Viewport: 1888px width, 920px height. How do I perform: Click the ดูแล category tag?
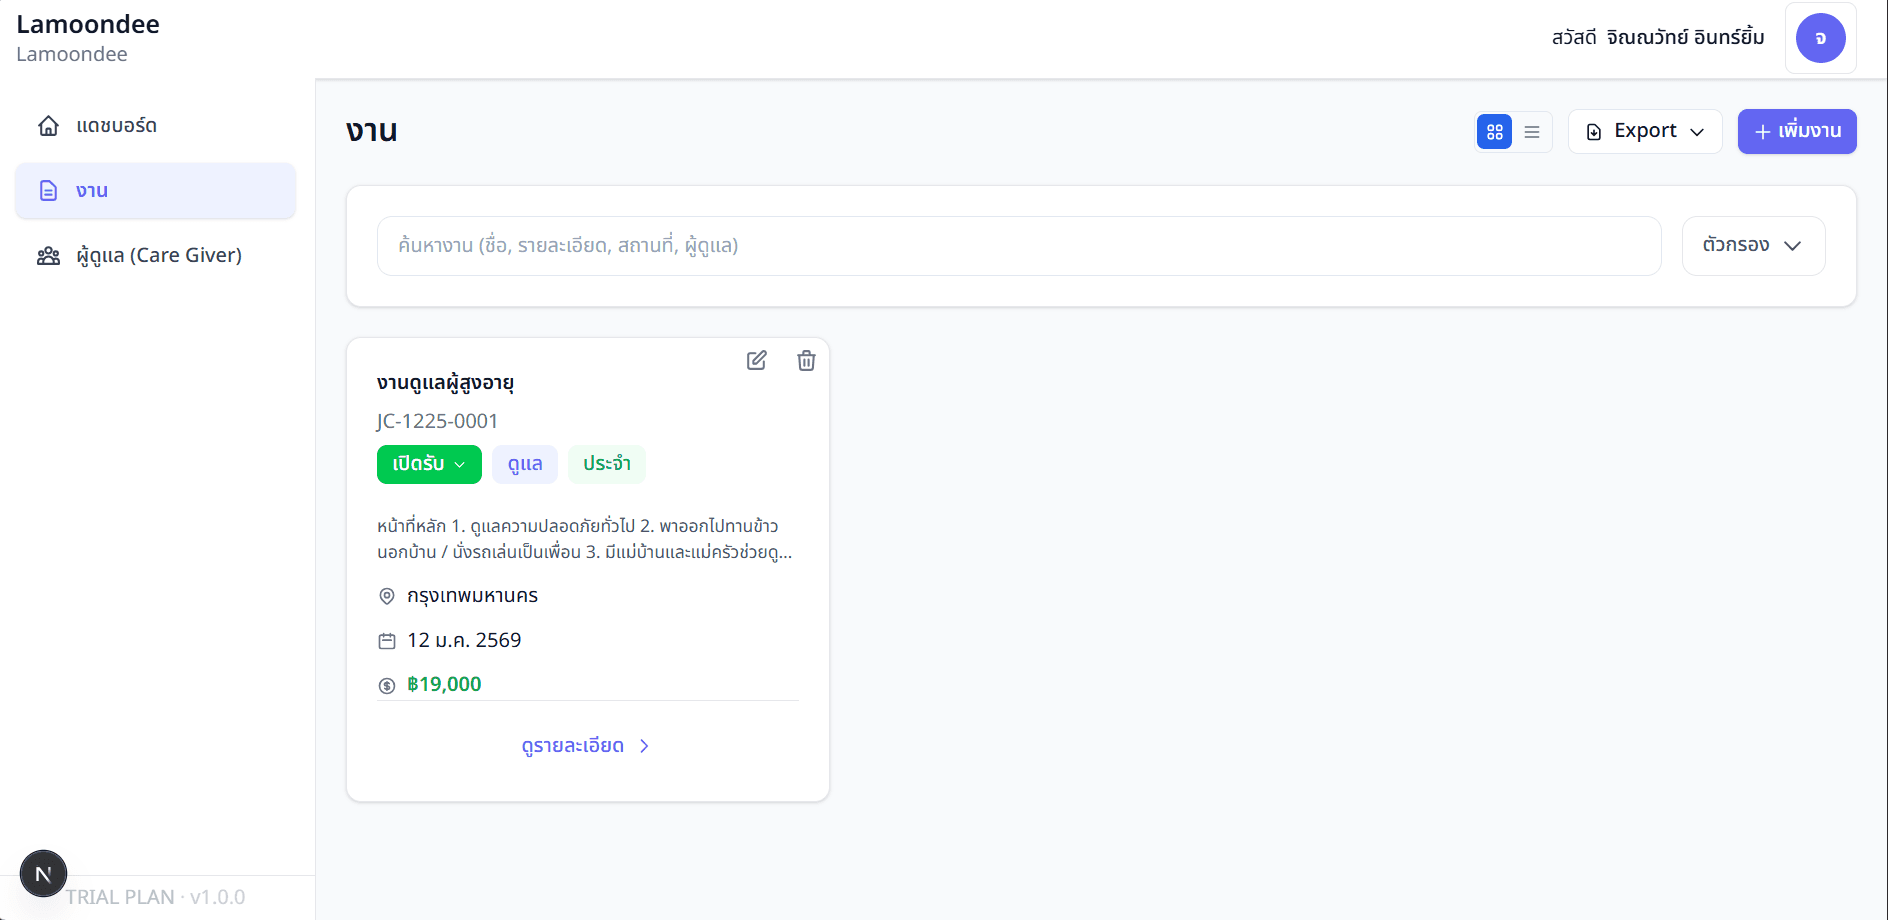pos(524,464)
